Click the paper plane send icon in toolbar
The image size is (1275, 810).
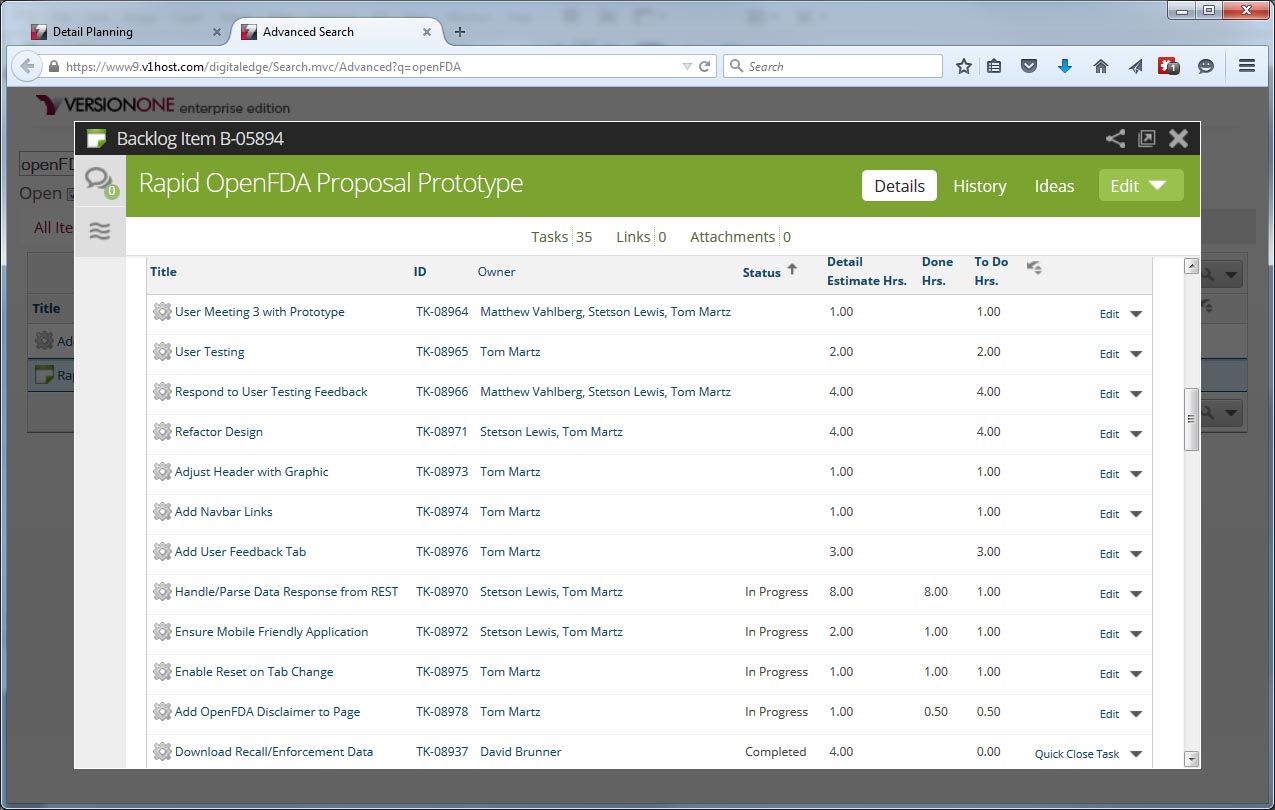[x=1135, y=66]
